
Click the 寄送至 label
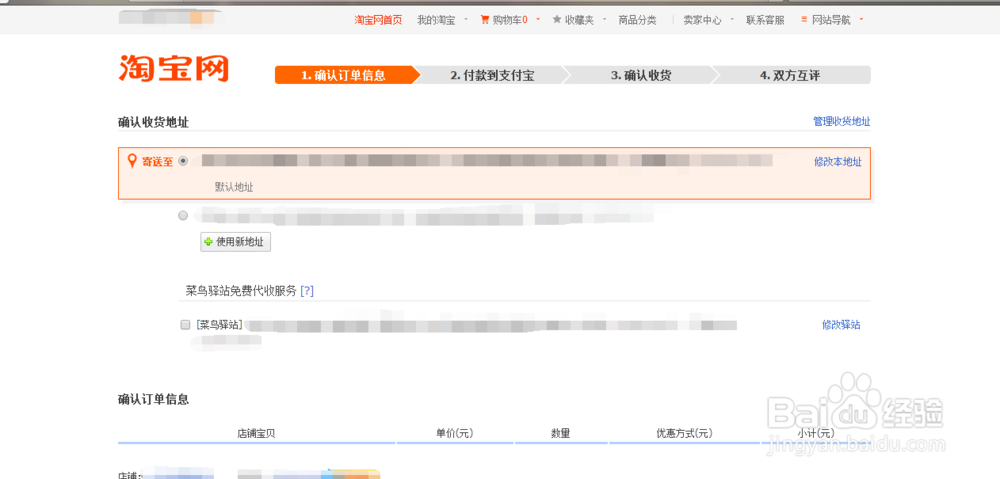(157, 162)
